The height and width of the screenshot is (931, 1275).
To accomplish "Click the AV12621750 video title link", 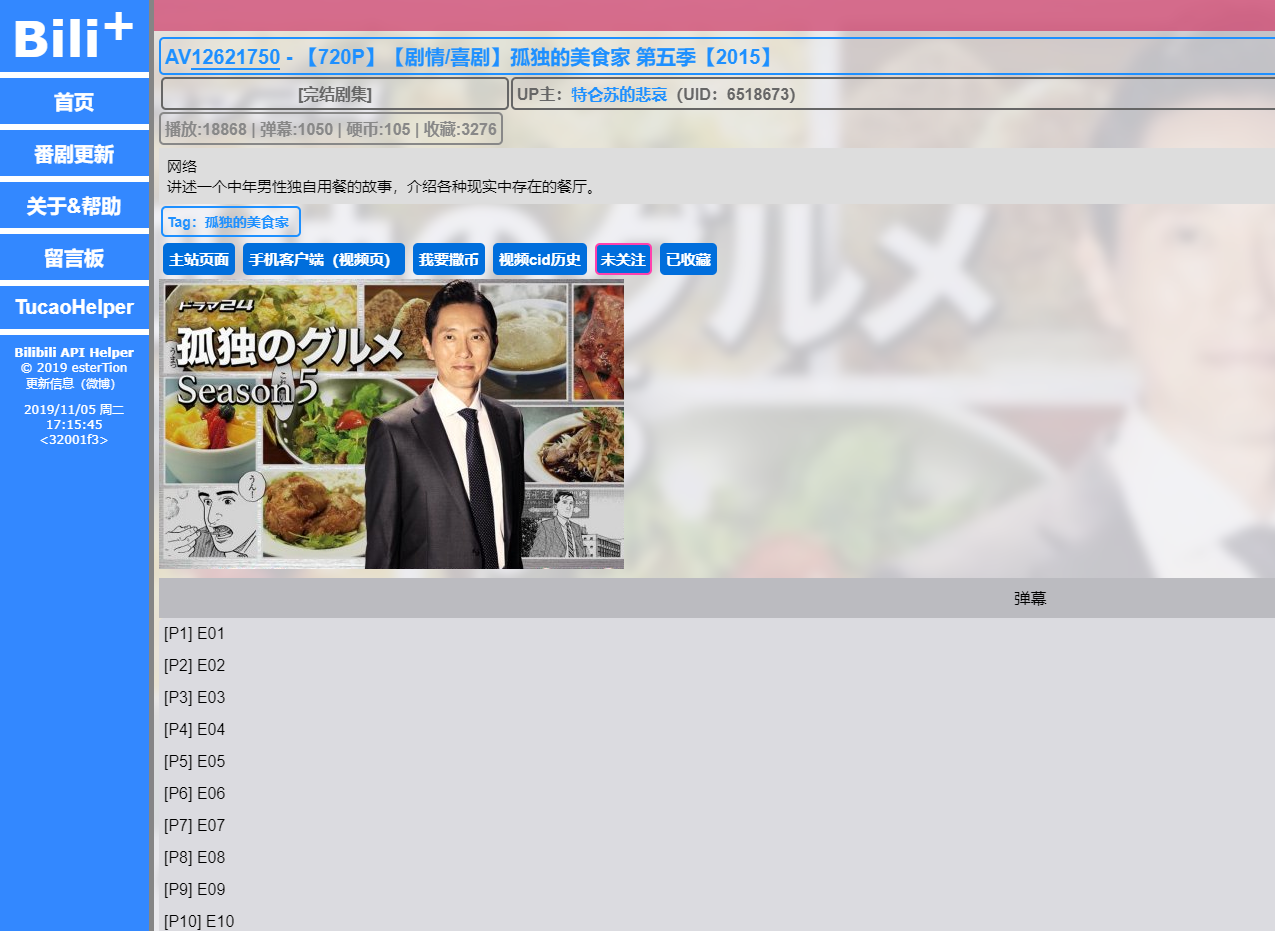I will point(235,58).
